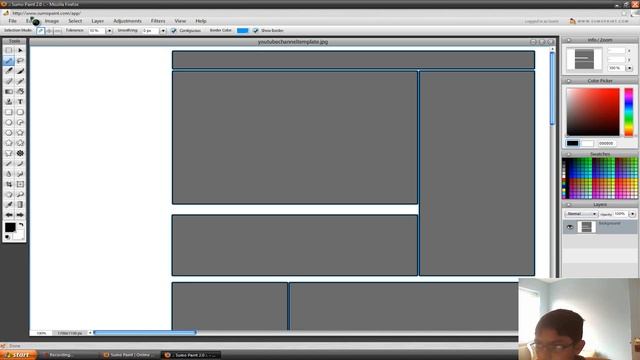Choose the second Selection Mode icon
Viewport: 640px width, 360px height.
[x=49, y=31]
